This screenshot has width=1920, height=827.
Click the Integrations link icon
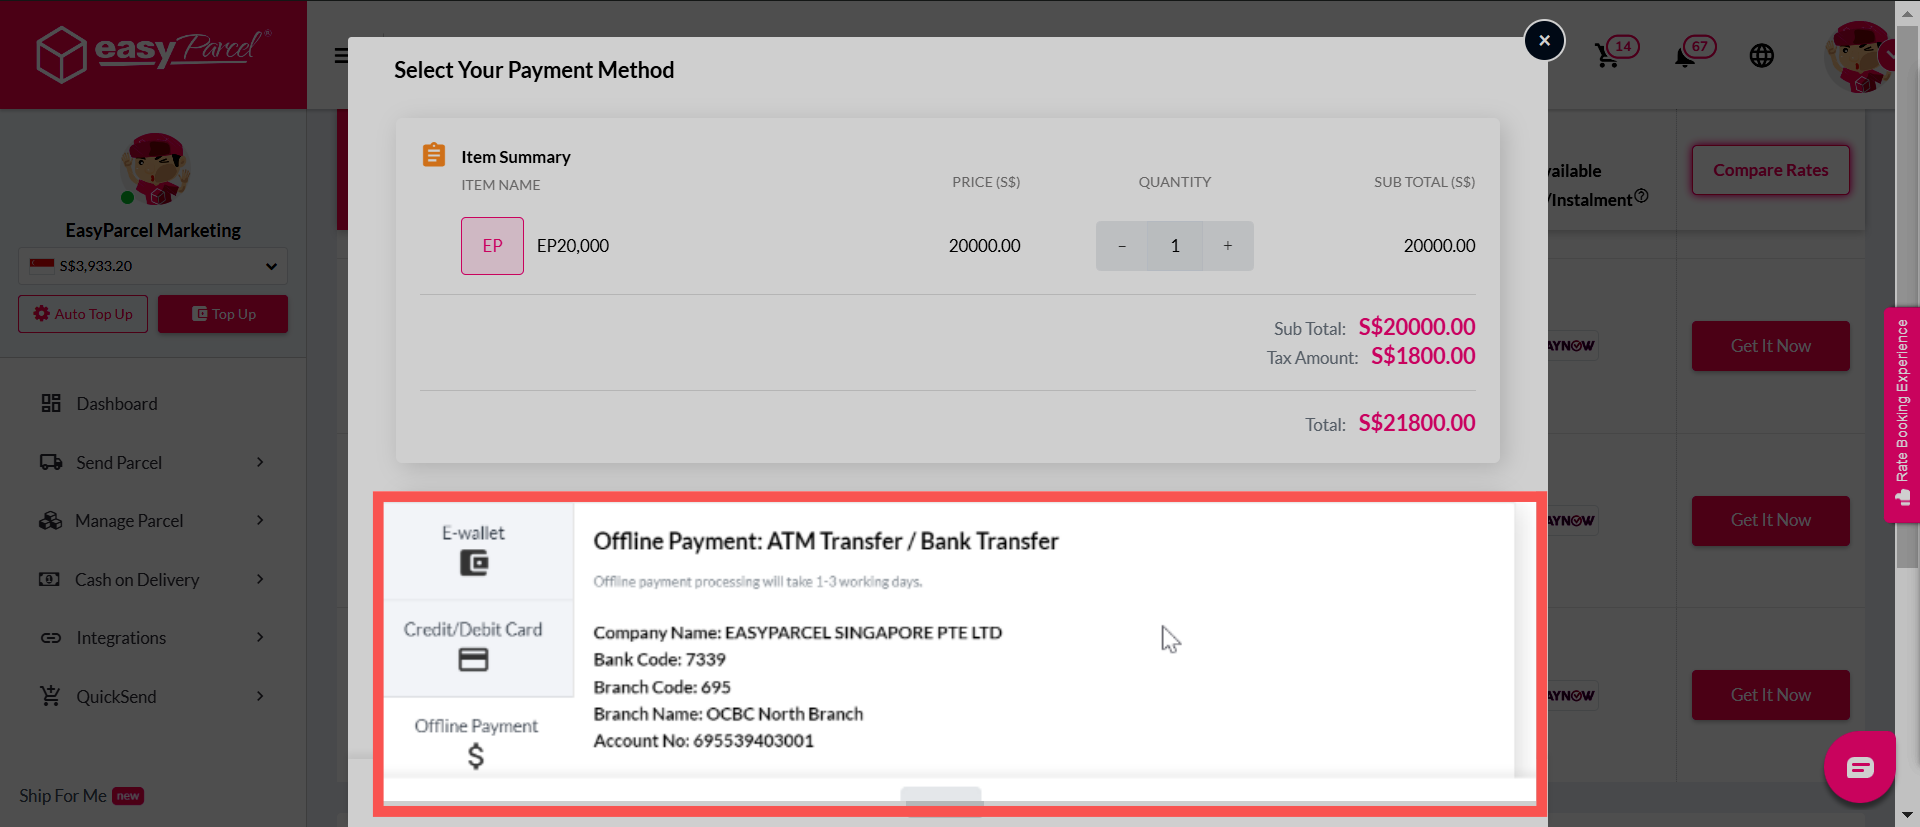51,638
